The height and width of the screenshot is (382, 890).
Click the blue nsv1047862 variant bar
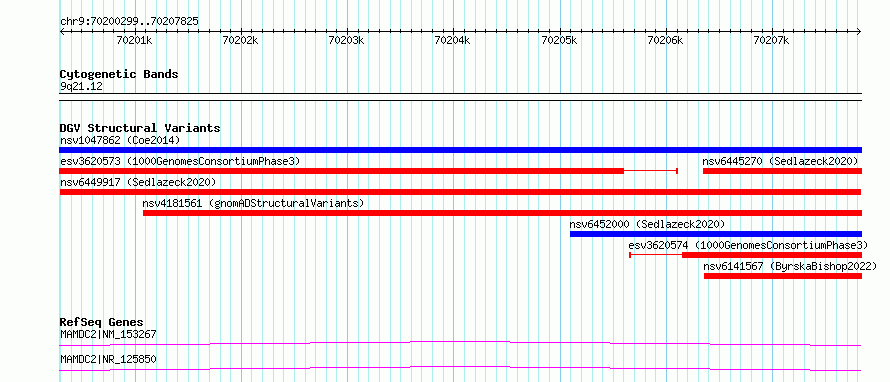pos(461,150)
